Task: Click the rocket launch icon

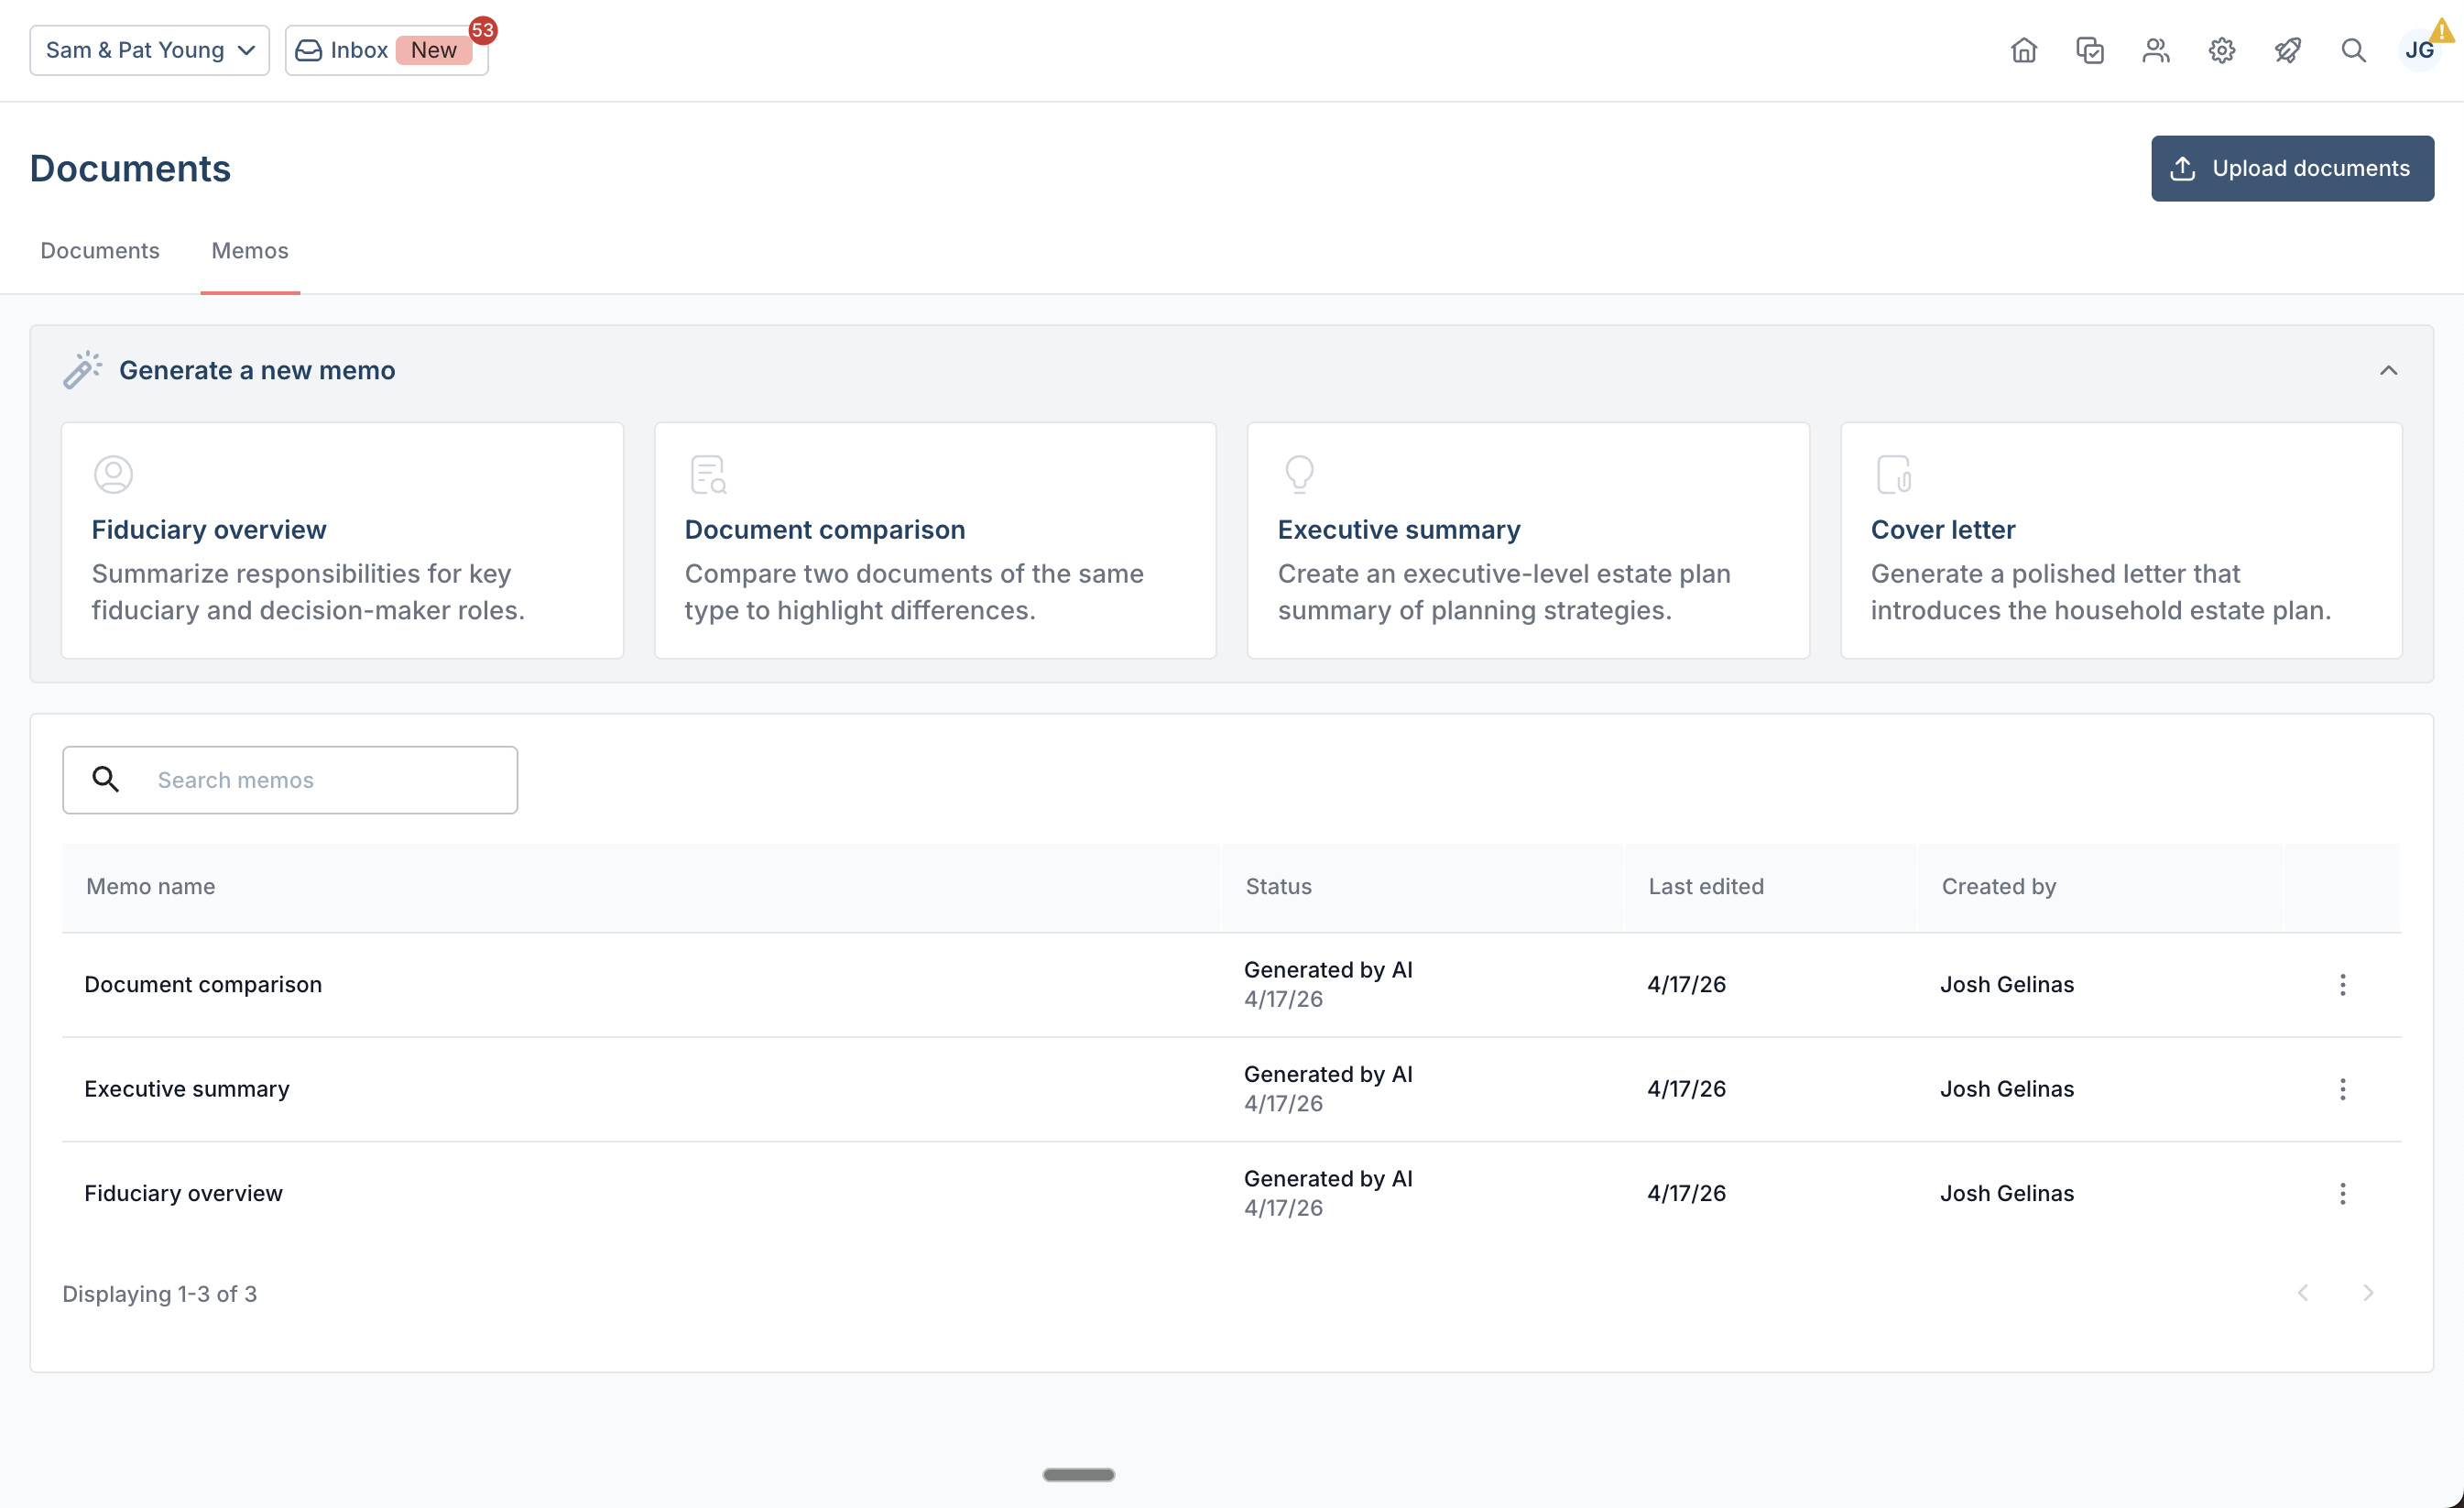Action: tap(2288, 50)
